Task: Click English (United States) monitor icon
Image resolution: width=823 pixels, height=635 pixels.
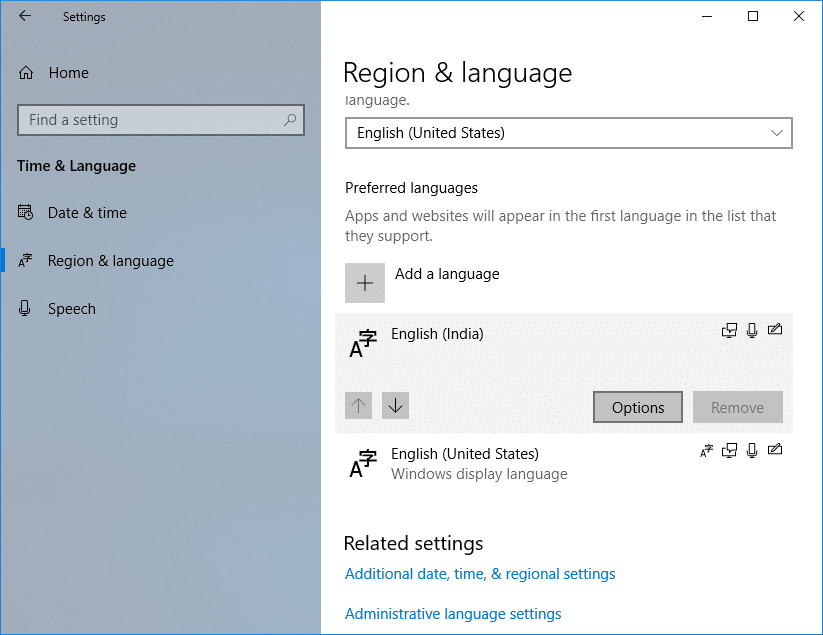Action: 729,451
